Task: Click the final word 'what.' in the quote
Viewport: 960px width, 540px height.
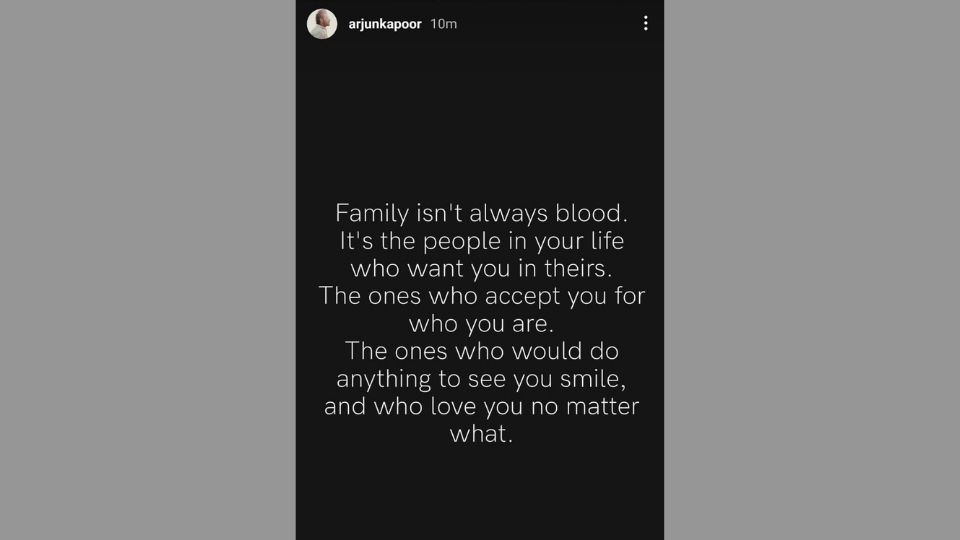Action: pyautogui.click(x=481, y=433)
